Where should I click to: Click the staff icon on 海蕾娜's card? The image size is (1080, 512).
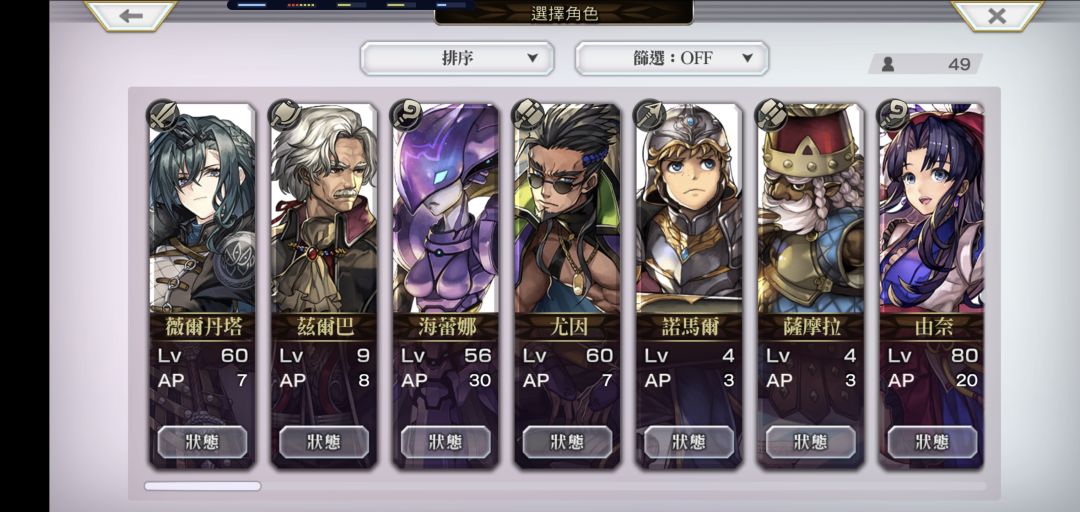click(x=406, y=115)
